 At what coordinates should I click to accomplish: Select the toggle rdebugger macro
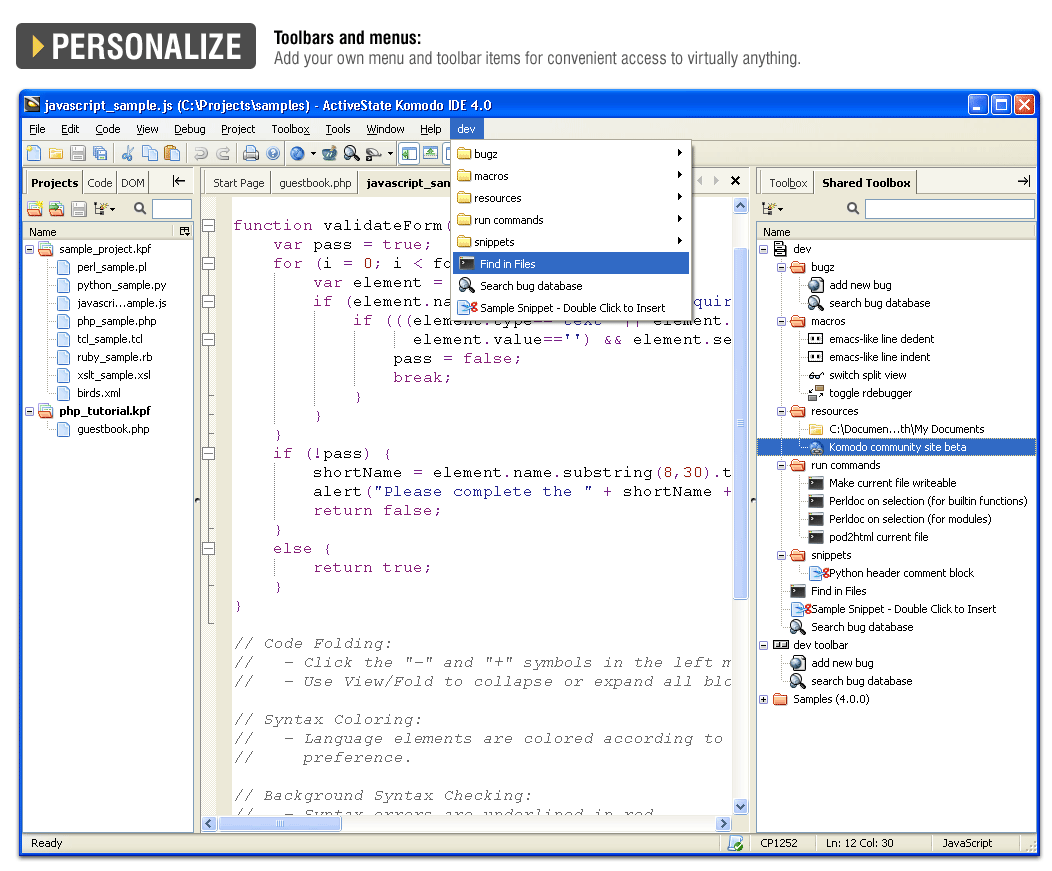point(870,393)
